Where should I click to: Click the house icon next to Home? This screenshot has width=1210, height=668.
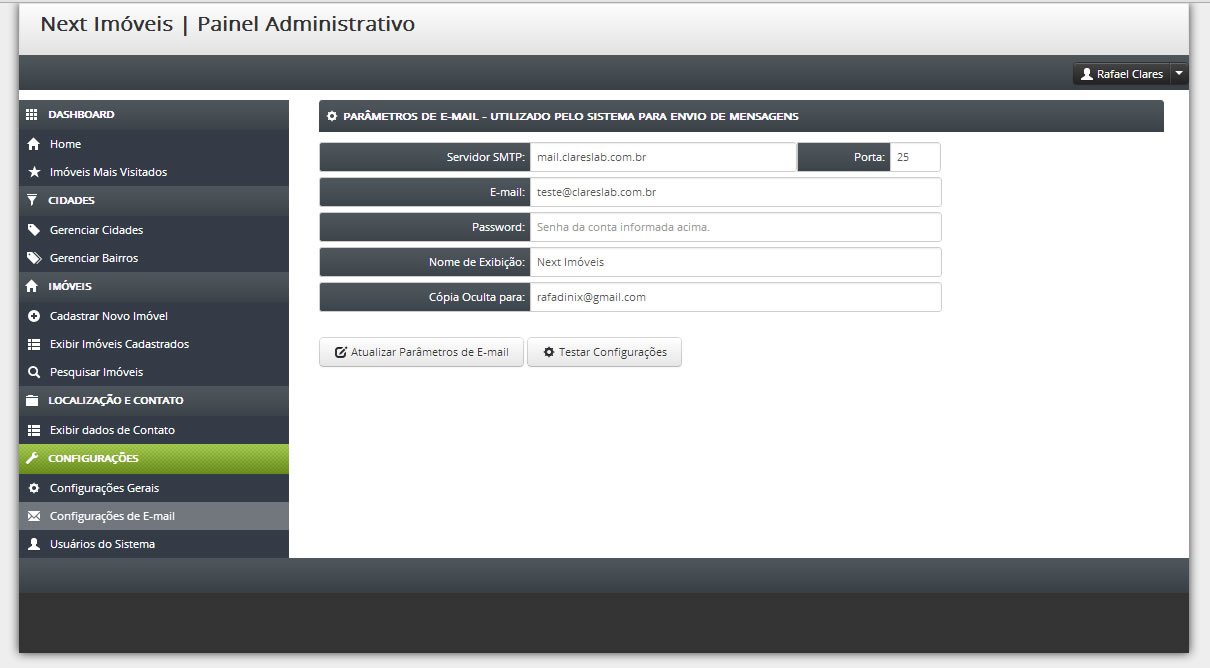(x=33, y=144)
